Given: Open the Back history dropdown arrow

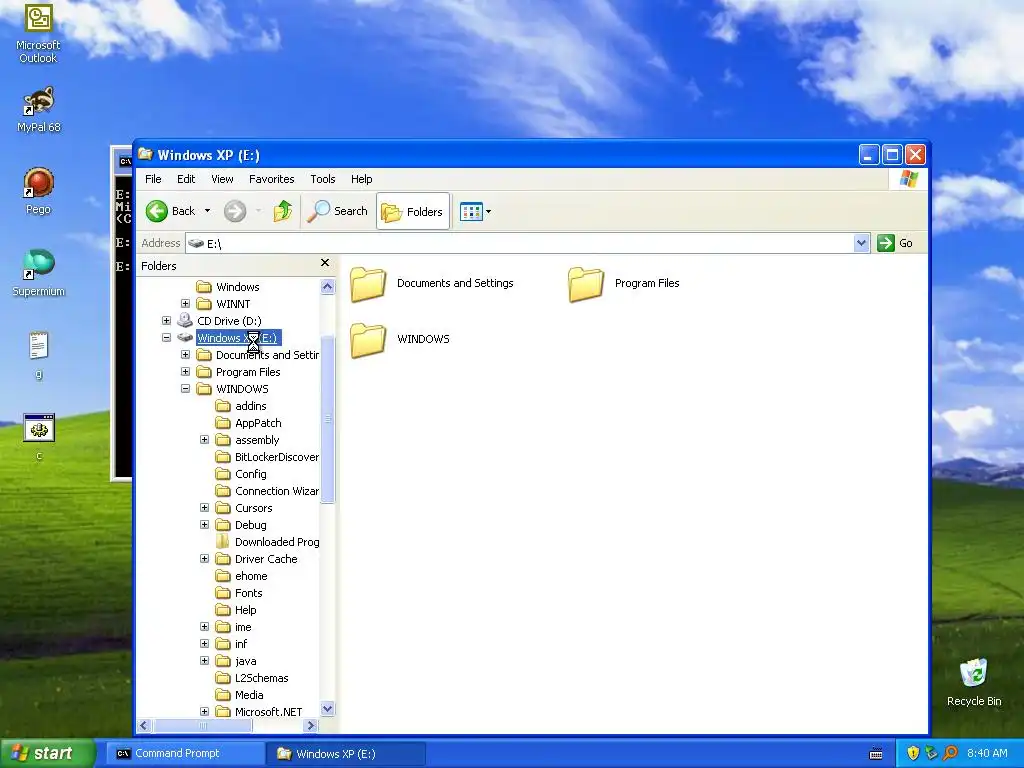Looking at the screenshot, I should pyautogui.click(x=207, y=211).
